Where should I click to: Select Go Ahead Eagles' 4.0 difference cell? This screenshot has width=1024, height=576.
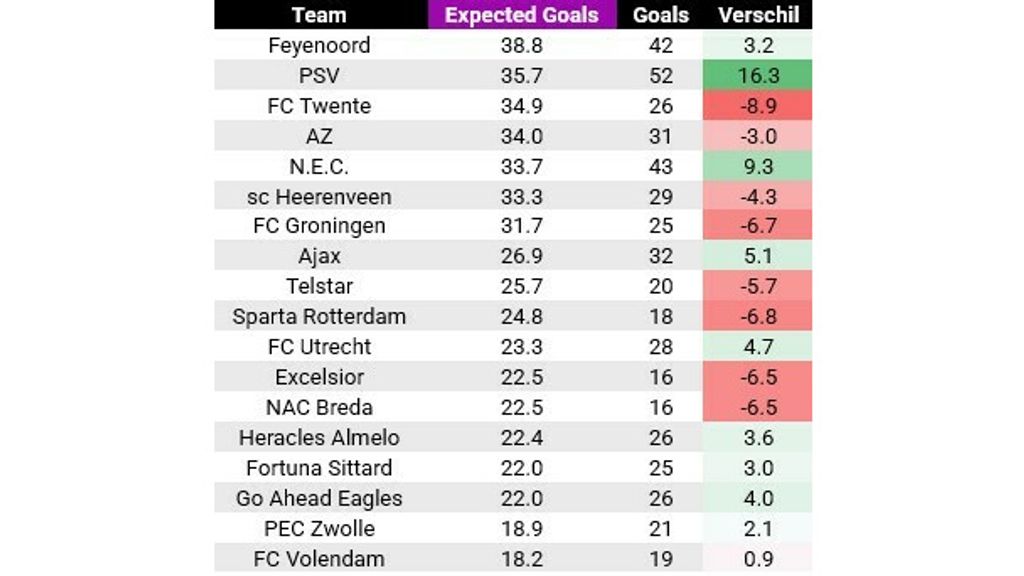[x=759, y=498]
